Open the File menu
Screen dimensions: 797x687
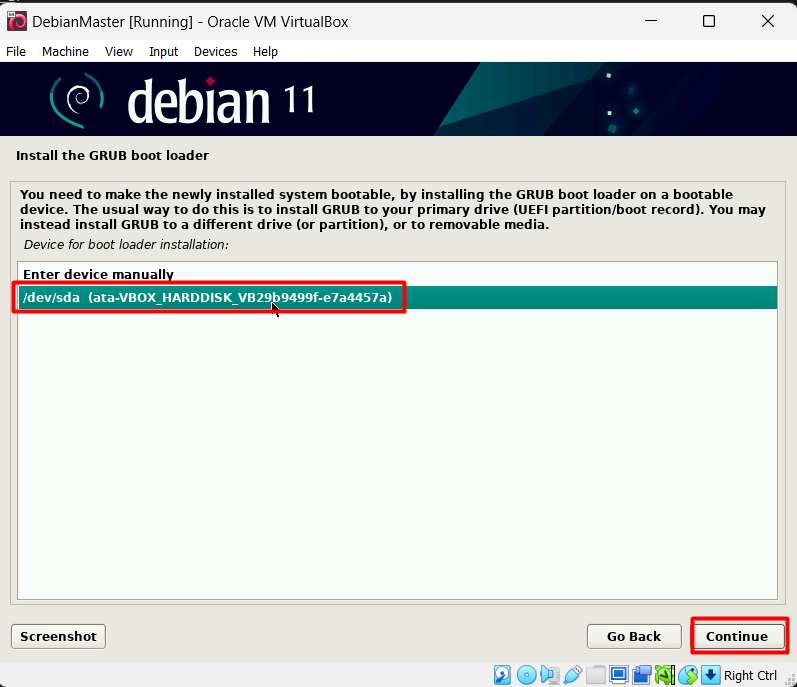(x=16, y=52)
